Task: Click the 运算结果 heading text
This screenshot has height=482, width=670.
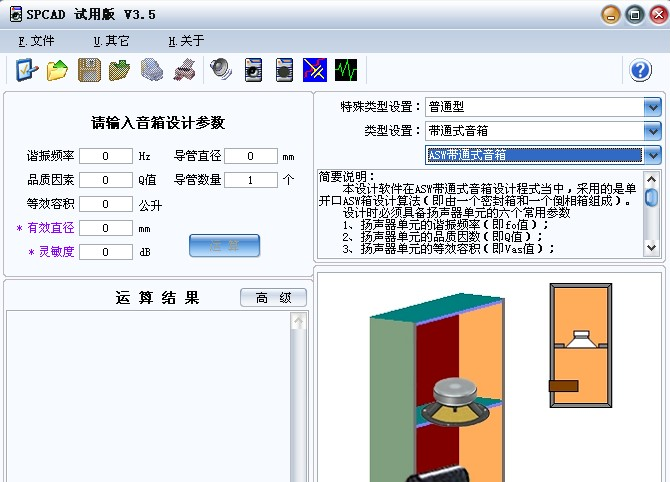Action: [x=157, y=297]
